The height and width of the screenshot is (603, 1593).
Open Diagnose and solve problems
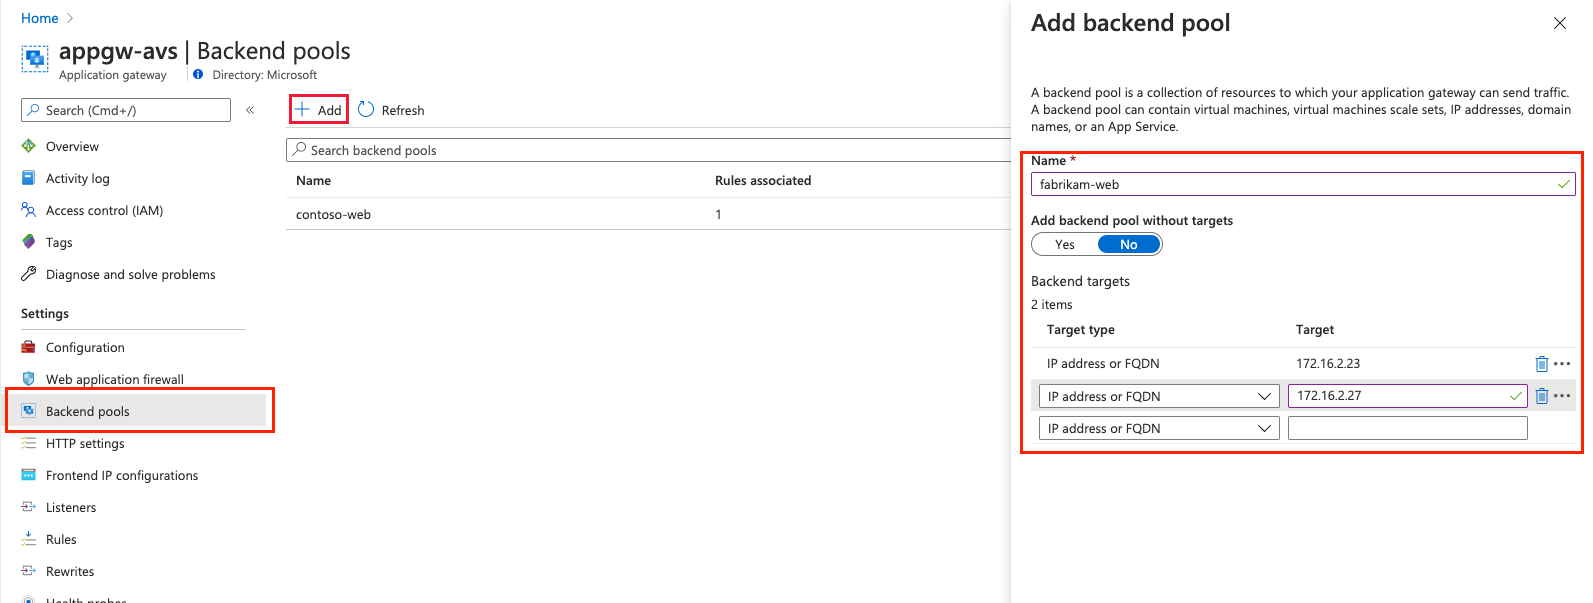pos(130,274)
